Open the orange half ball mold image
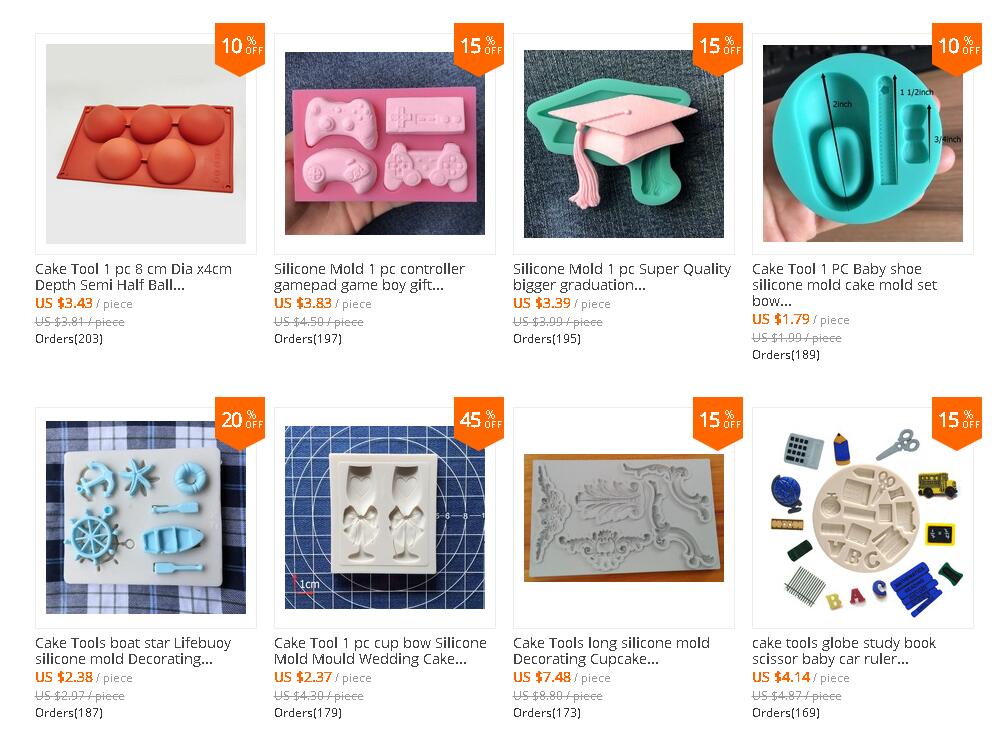The image size is (1005, 738). [145, 144]
